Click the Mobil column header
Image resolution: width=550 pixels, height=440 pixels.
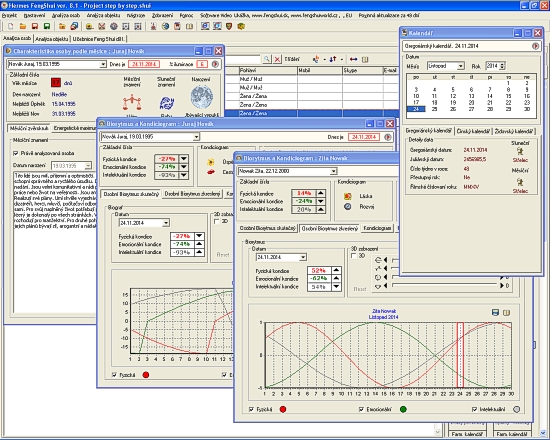[320, 71]
